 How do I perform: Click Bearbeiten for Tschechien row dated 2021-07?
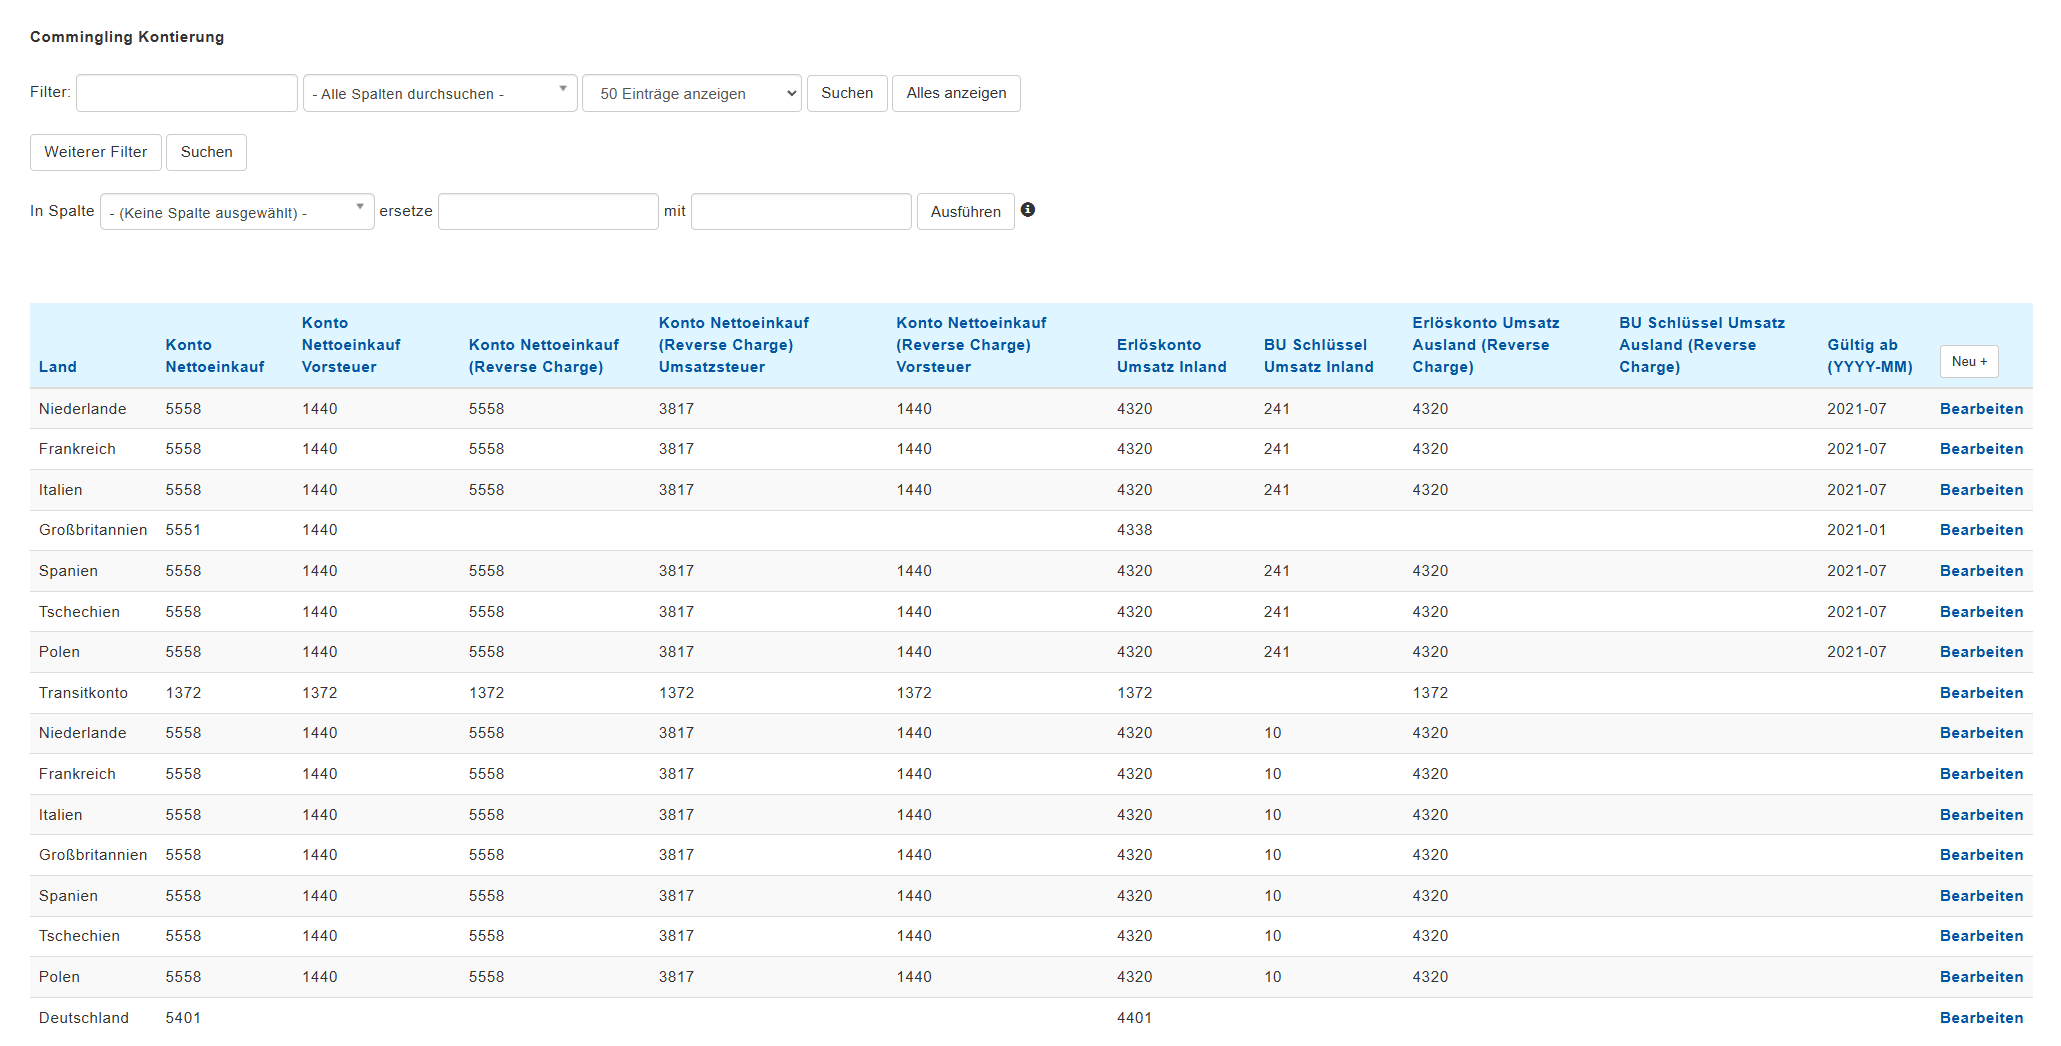1981,612
